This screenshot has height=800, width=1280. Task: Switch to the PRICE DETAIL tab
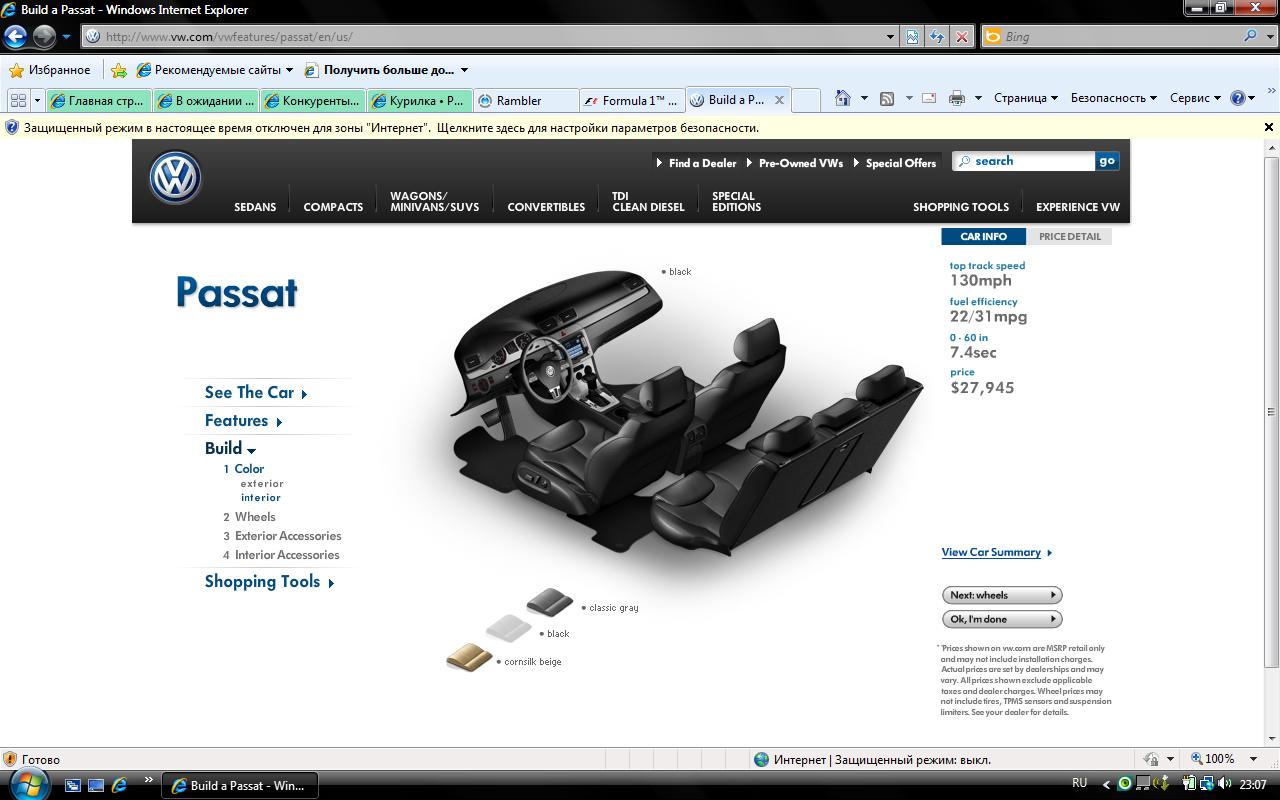pyautogui.click(x=1069, y=237)
